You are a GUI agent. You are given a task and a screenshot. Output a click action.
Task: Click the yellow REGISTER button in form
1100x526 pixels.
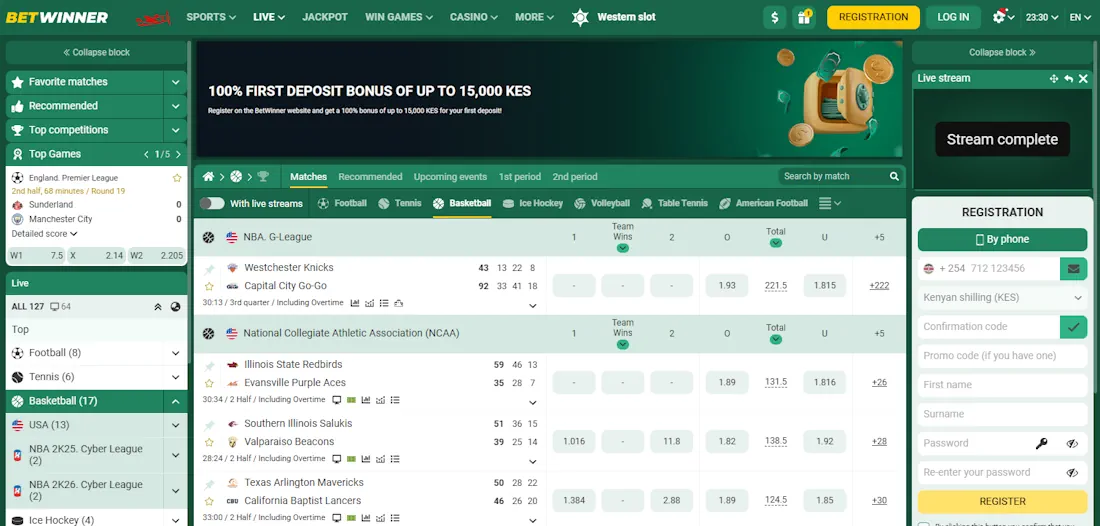(1002, 501)
